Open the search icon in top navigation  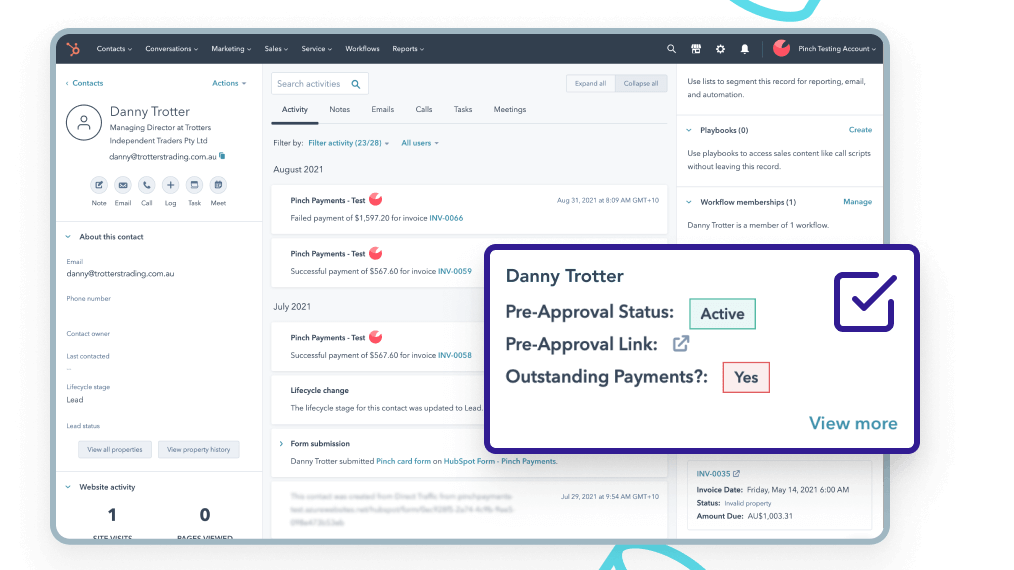tap(671, 49)
